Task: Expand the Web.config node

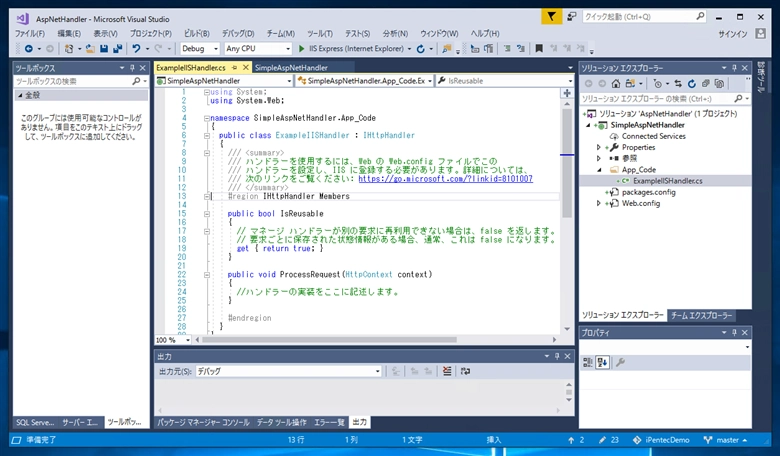Action: click(599, 203)
